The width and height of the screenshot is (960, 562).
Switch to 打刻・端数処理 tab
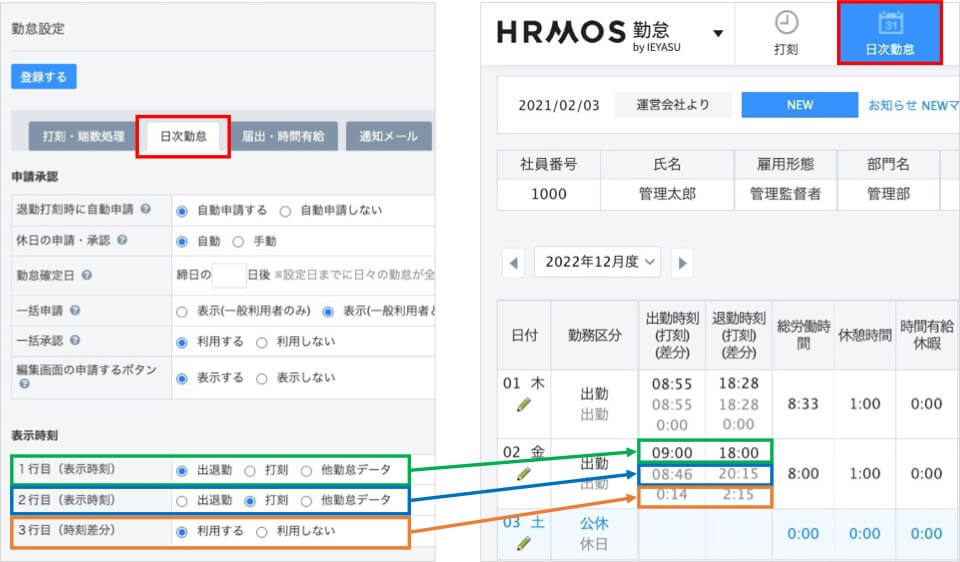[83, 136]
